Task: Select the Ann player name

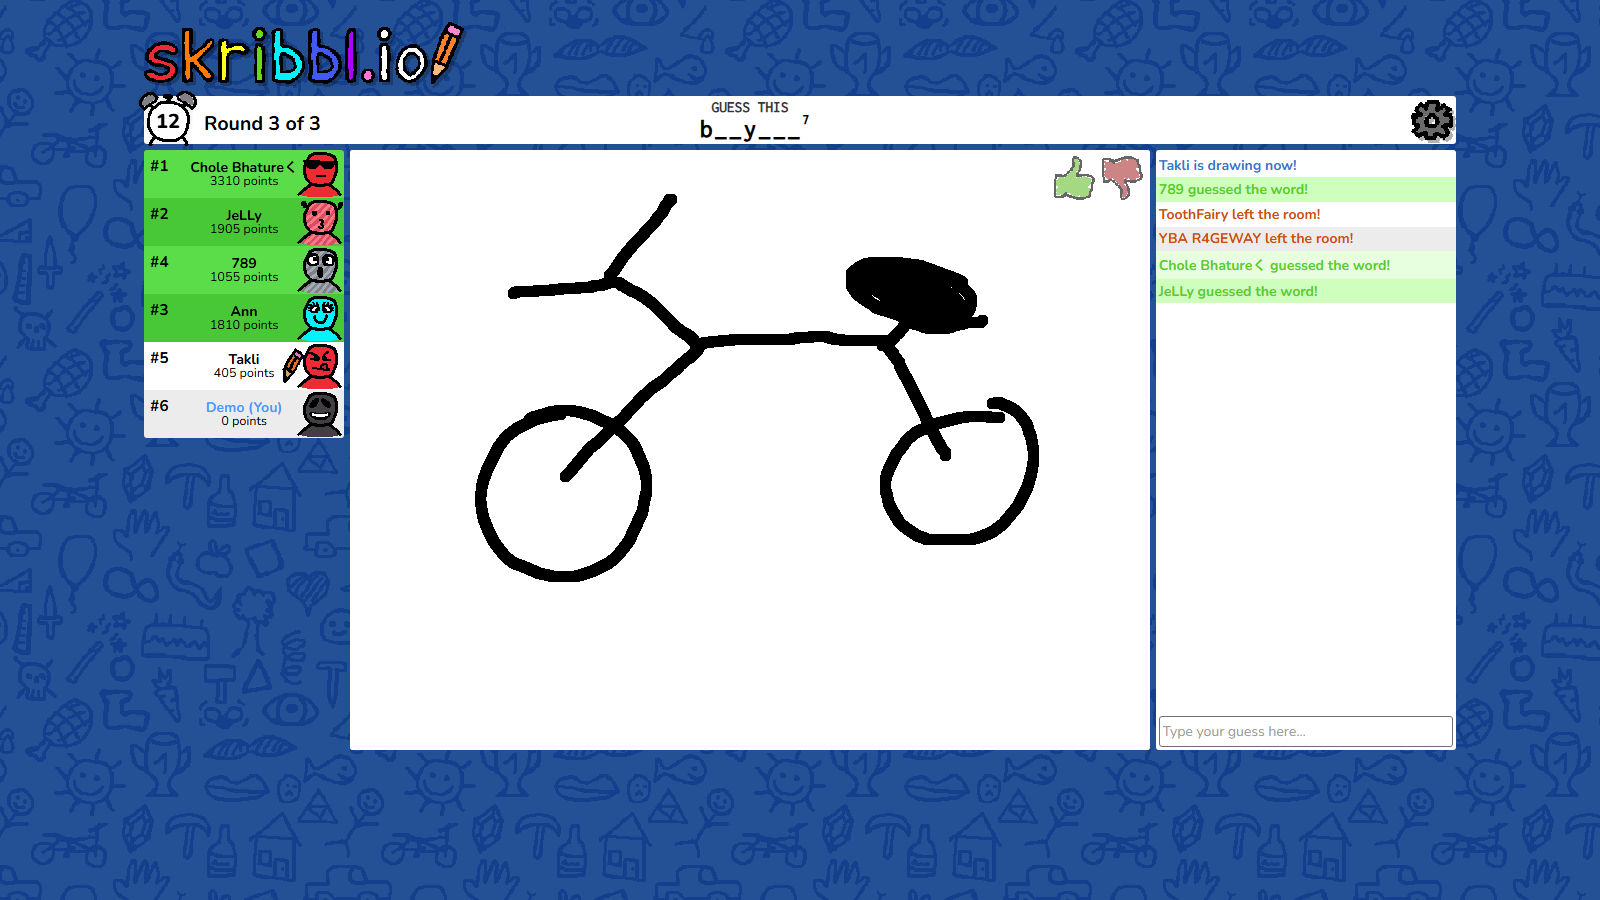Action: click(x=244, y=311)
